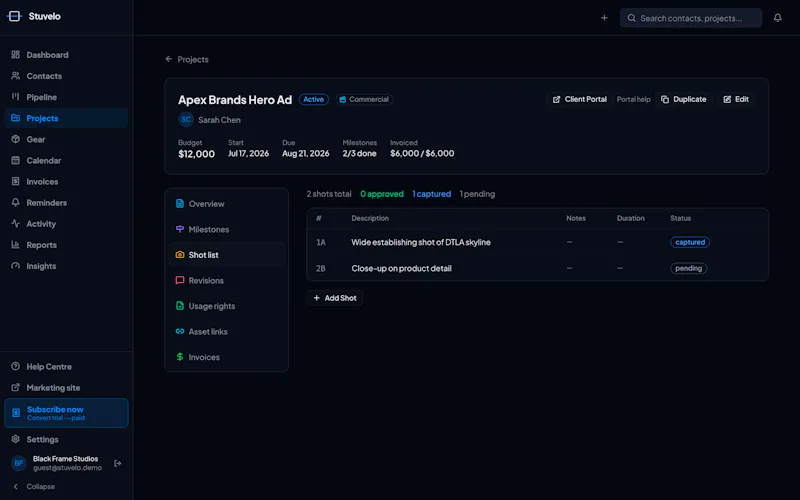Open the Revisions tab
This screenshot has height=500, width=800.
pyautogui.click(x=227, y=280)
